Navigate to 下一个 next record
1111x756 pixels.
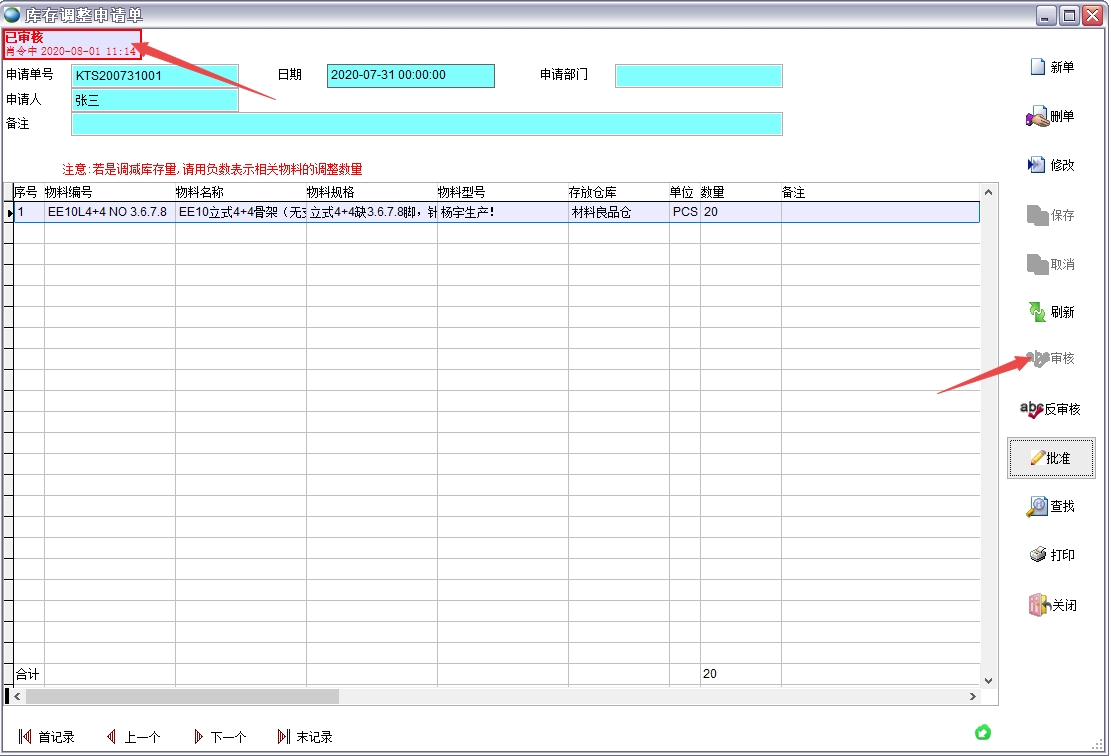(198, 737)
